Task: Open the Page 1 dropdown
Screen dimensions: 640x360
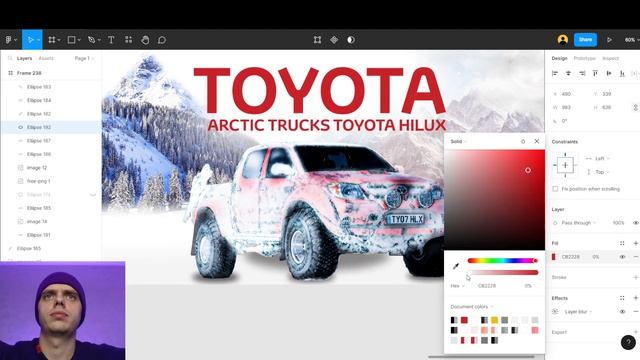Action: [x=84, y=58]
